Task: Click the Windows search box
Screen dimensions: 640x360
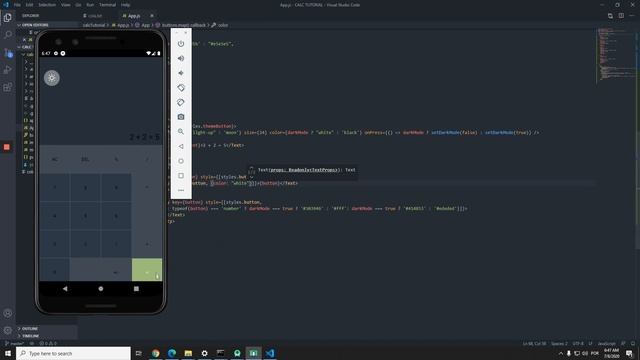Action: pyautogui.click(x=73, y=353)
